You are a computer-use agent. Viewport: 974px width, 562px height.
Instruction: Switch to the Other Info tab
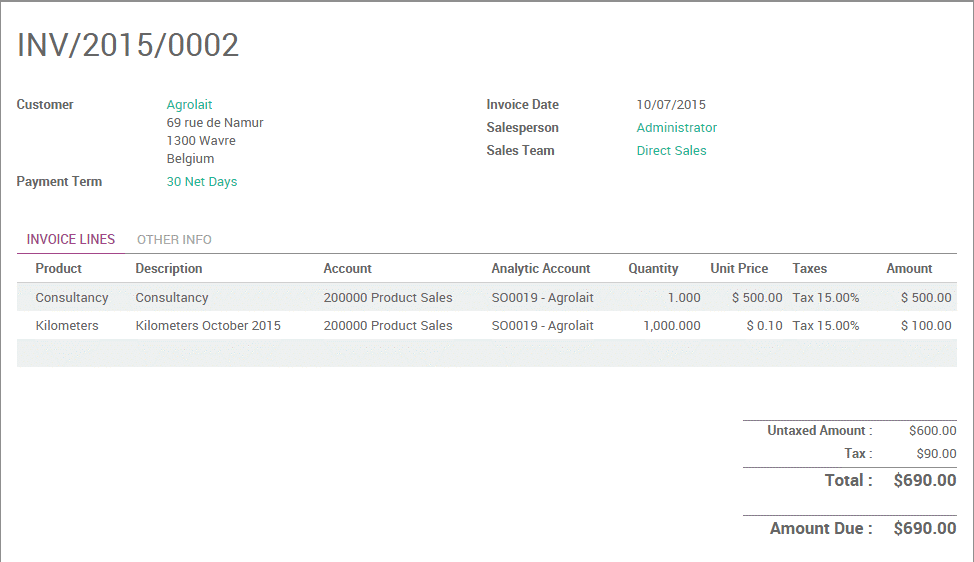click(174, 240)
